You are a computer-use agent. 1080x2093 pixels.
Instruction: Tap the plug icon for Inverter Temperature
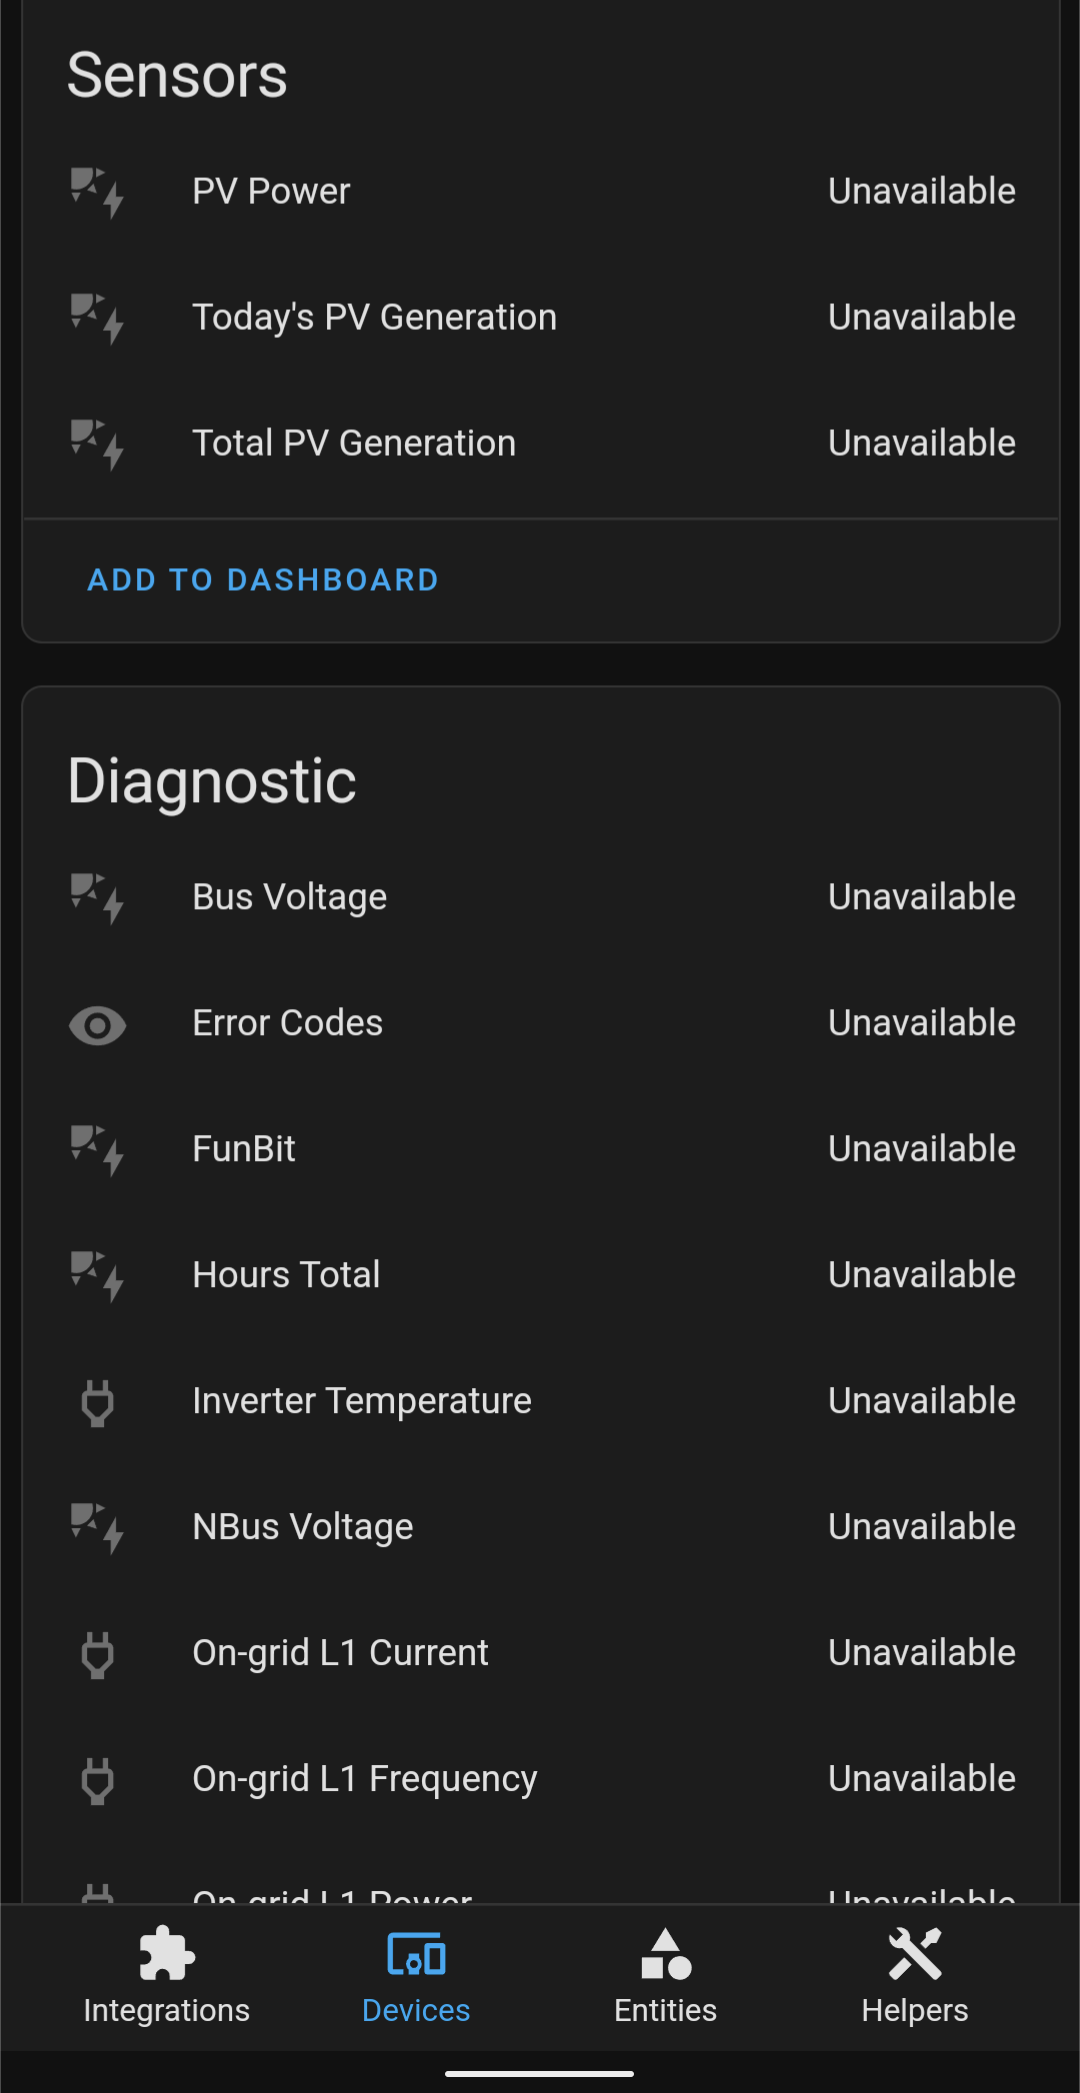pyautogui.click(x=97, y=1402)
